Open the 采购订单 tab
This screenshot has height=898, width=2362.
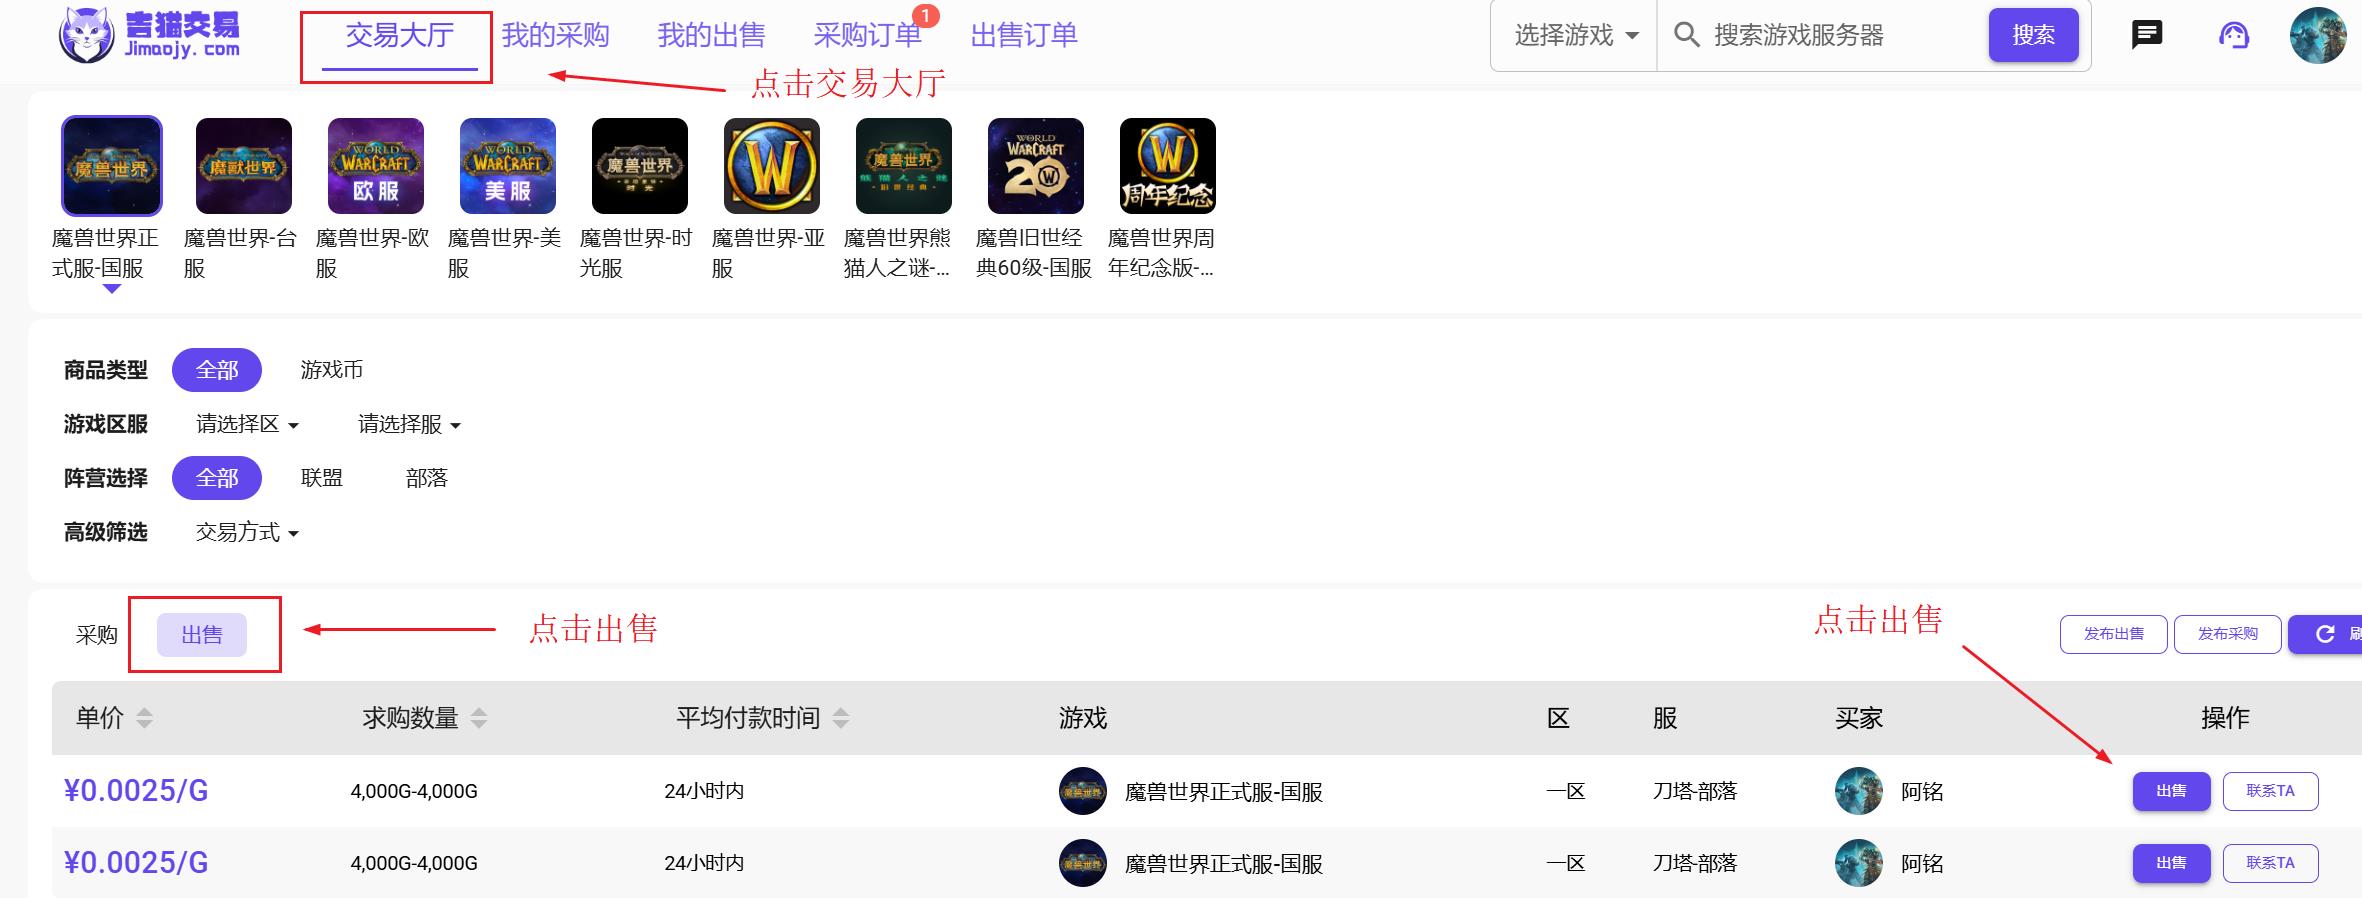(867, 36)
